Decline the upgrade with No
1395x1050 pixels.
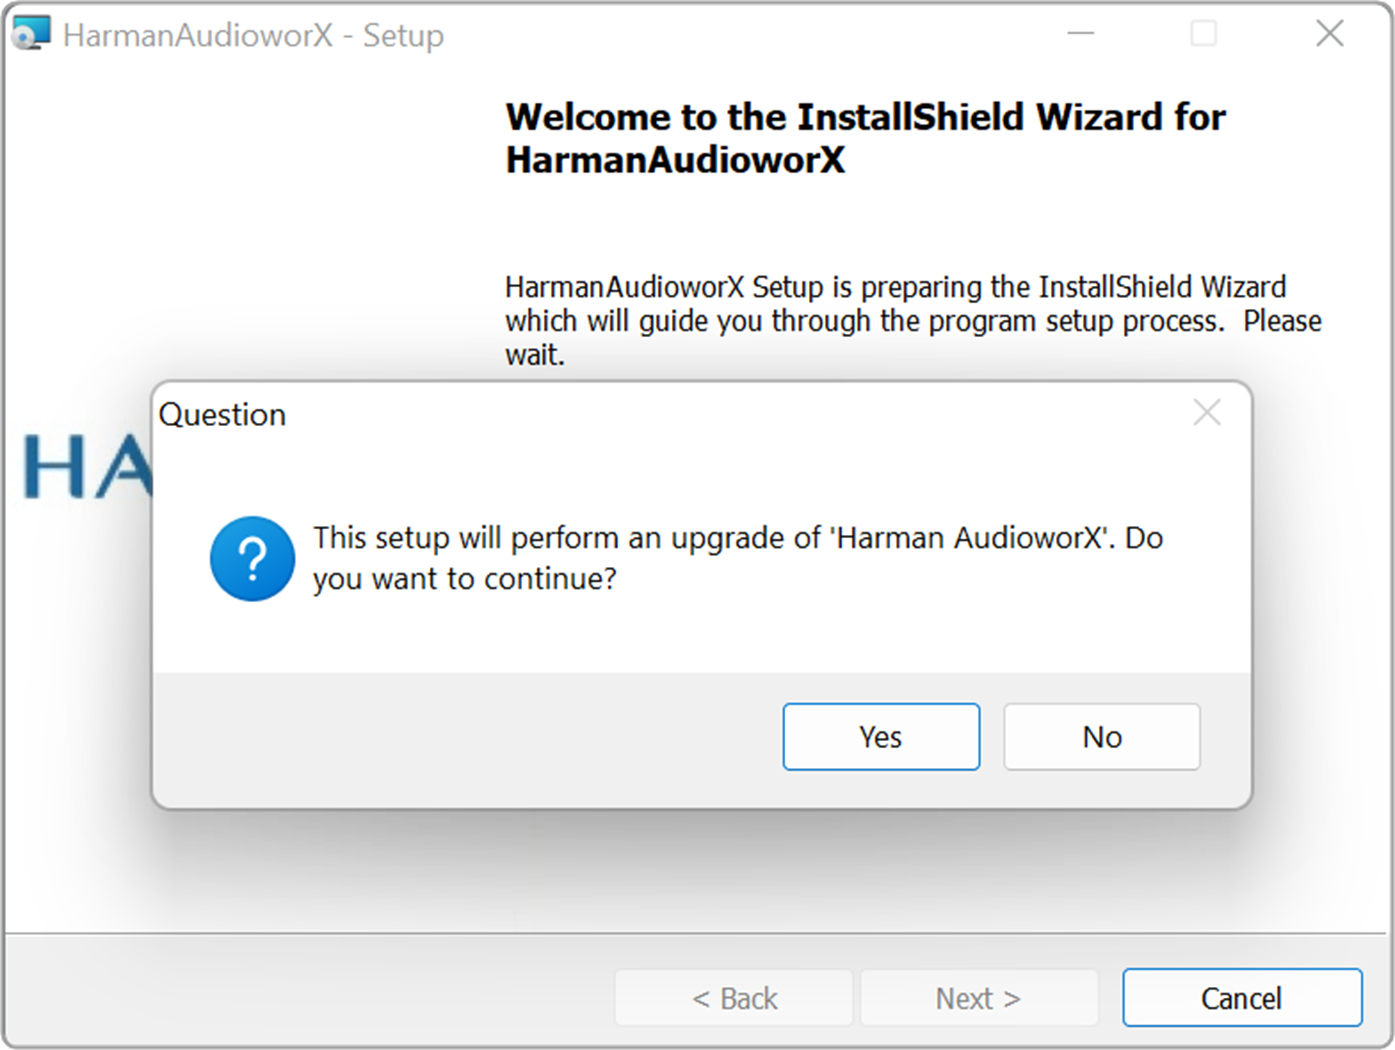coord(1102,737)
